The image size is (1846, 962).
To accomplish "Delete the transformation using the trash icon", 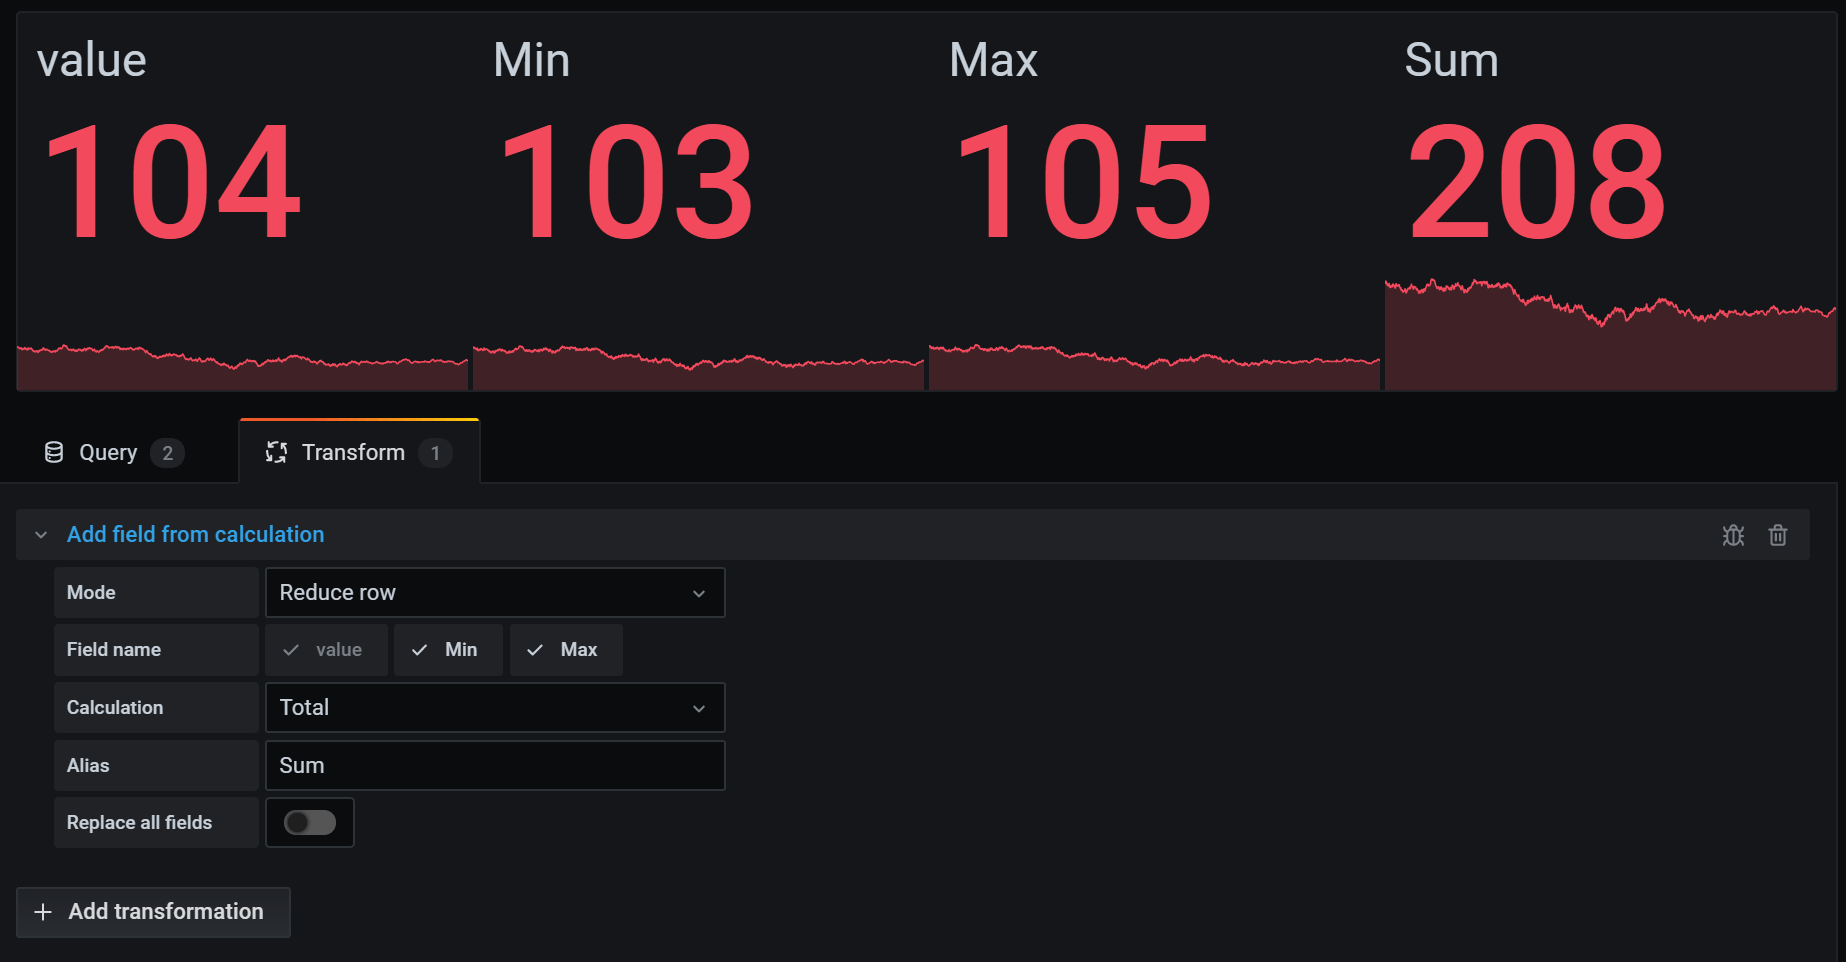I will click(1778, 535).
